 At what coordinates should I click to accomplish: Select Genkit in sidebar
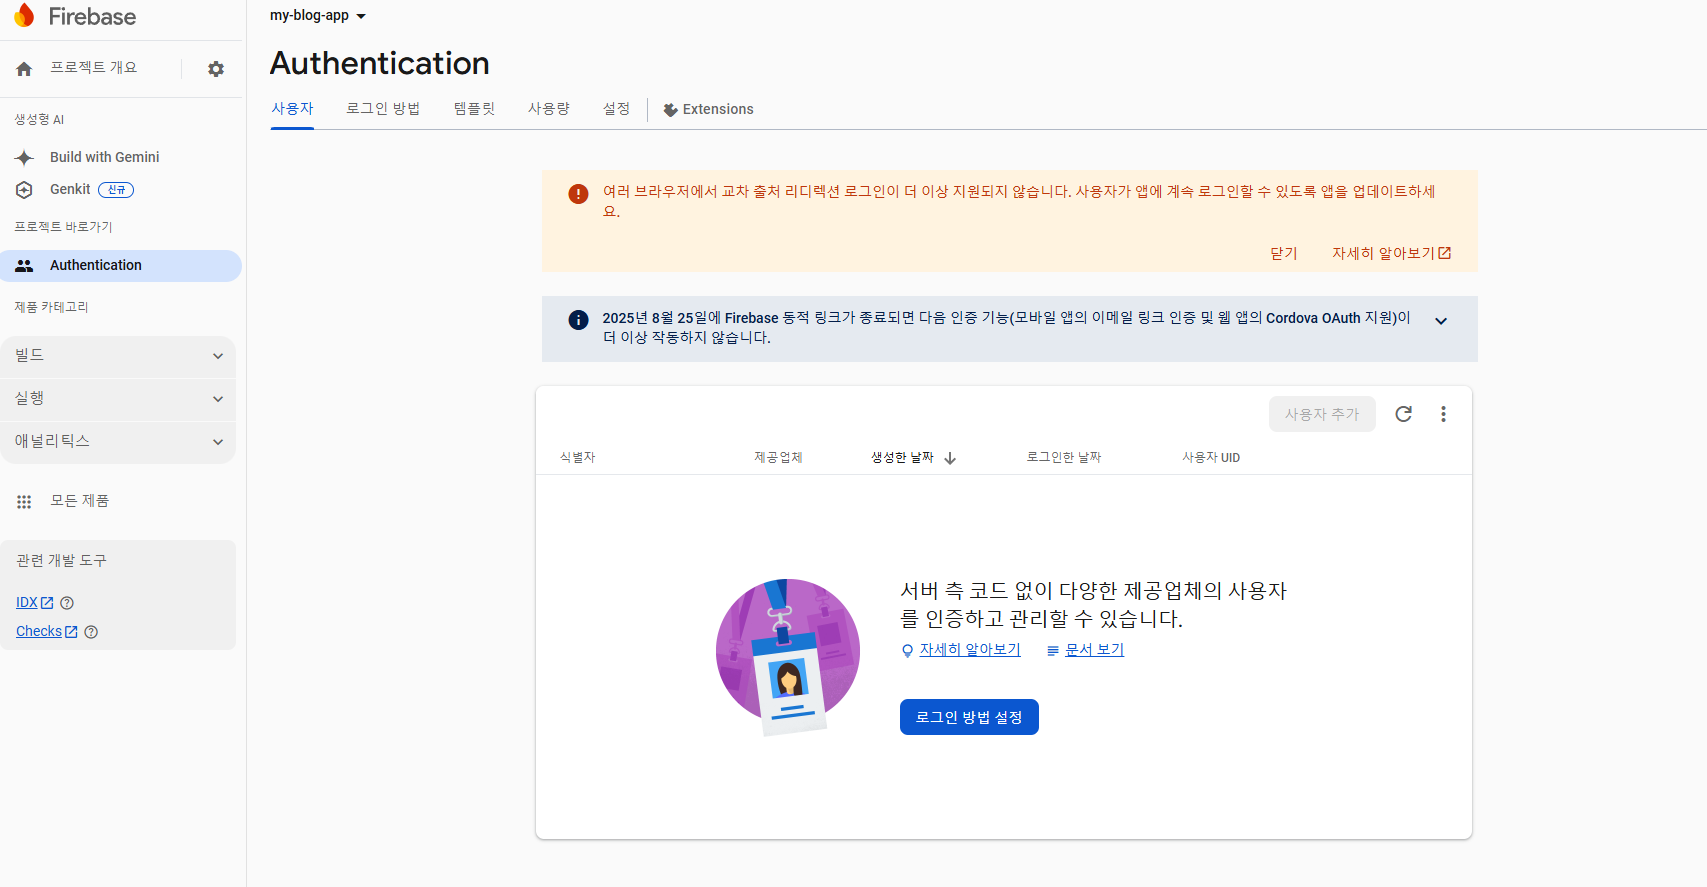(70, 190)
